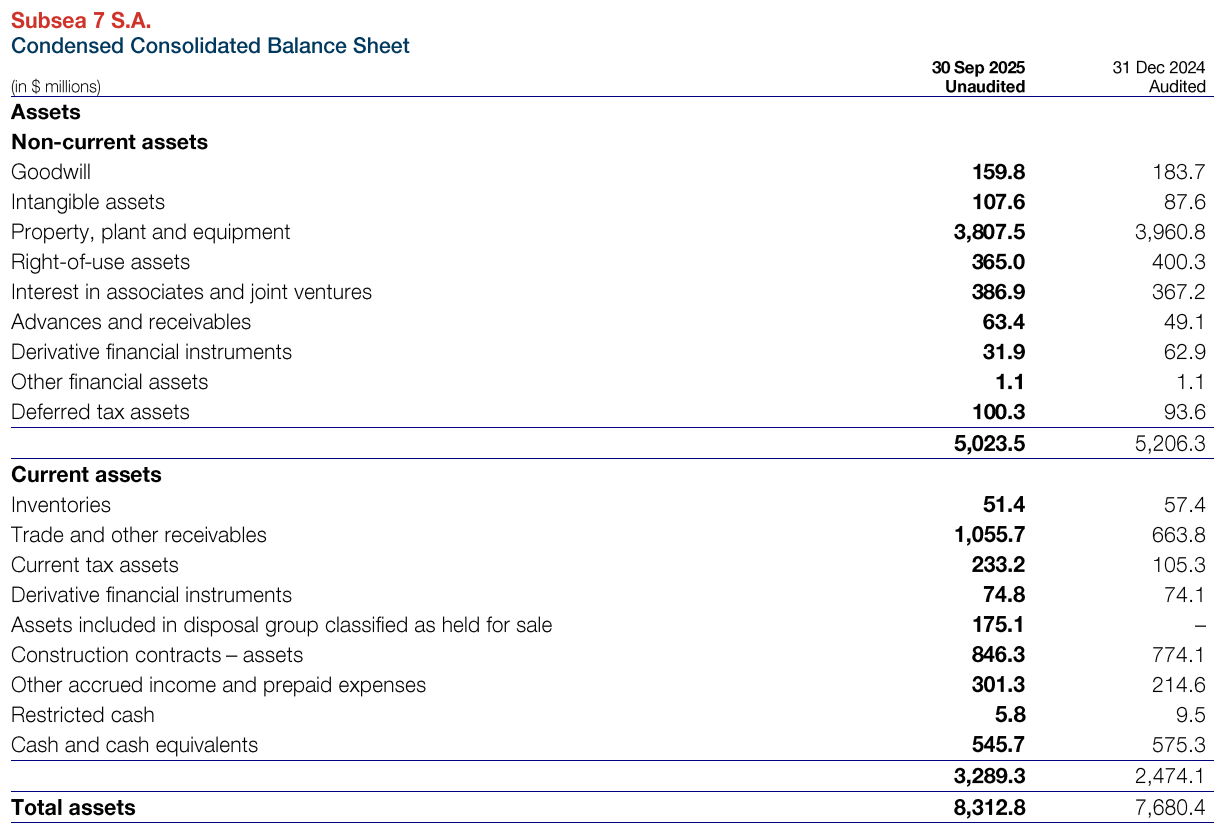Select the Right-of-use assets row label
This screenshot has height=826, width=1232.
click(x=100, y=262)
